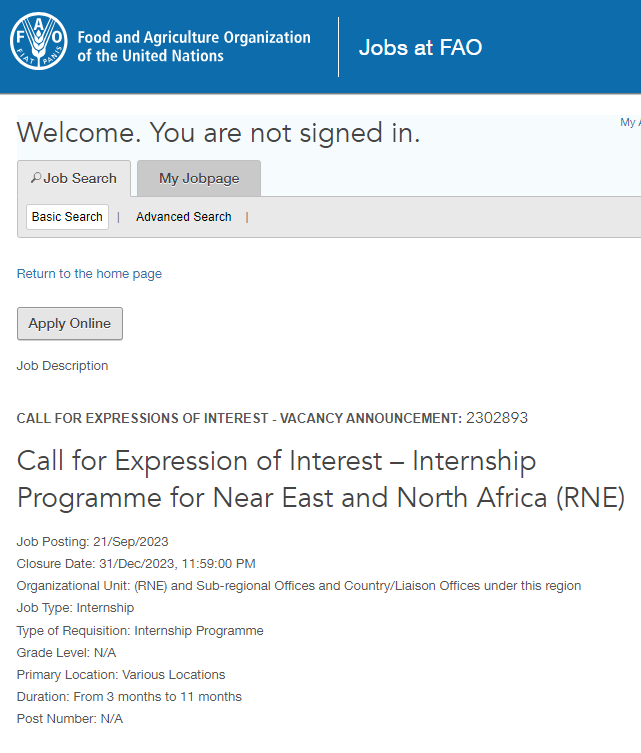
Task: Click the Internship Programme job title heading
Action: (x=320, y=479)
